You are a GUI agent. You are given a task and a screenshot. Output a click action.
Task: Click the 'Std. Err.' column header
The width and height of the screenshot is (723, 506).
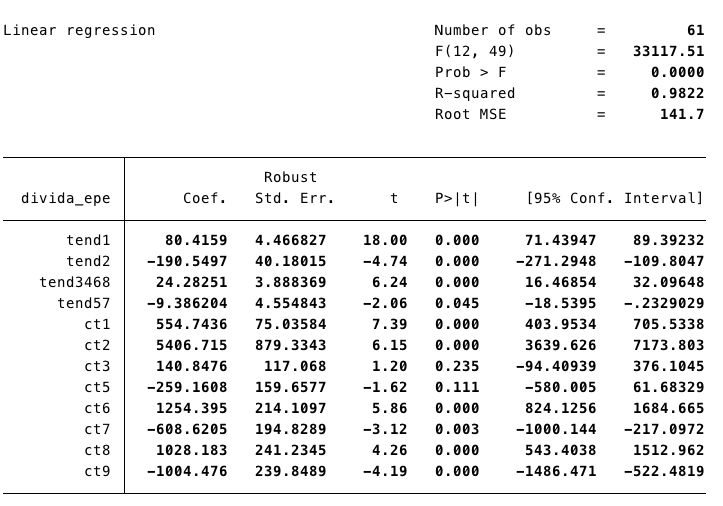coord(295,198)
